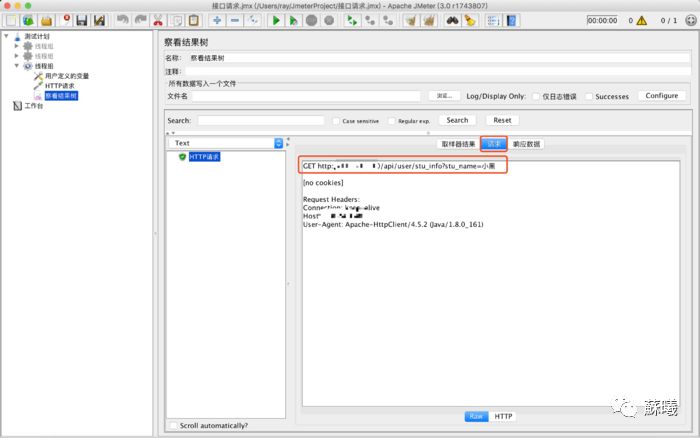Click the Reset button
700x438 pixels.
click(502, 120)
